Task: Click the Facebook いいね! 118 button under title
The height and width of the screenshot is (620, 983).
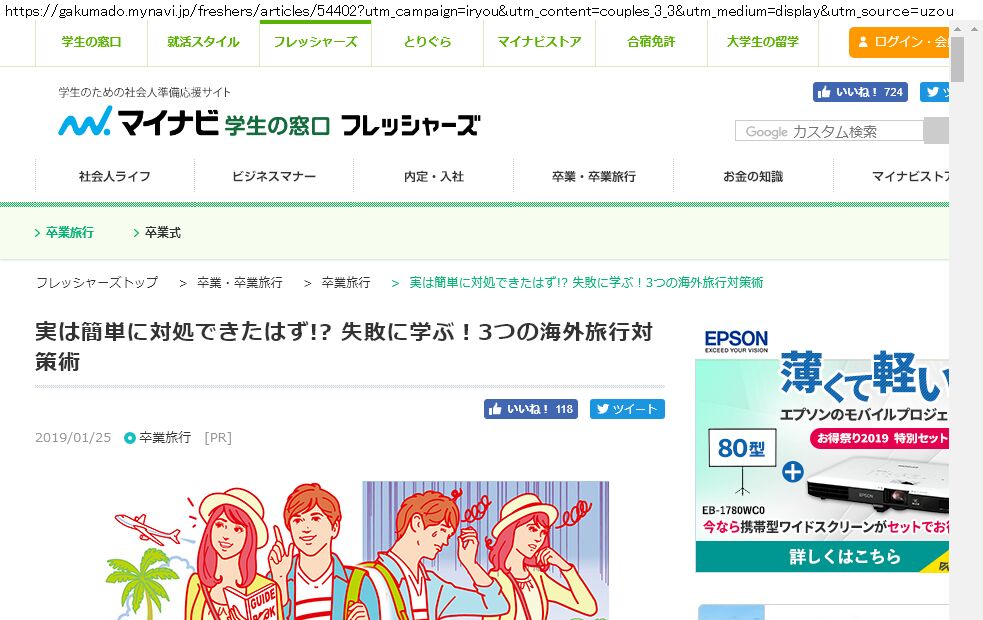Action: (x=531, y=409)
